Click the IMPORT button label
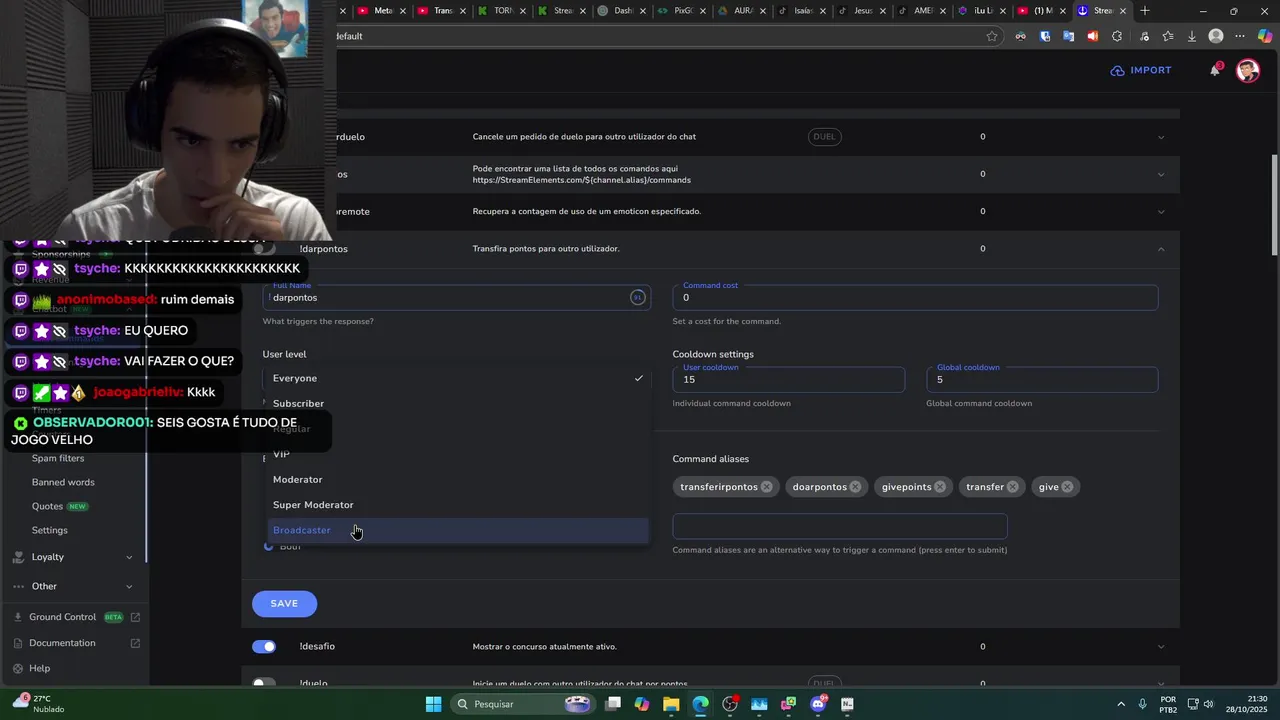This screenshot has height=720, width=1280. [x=1150, y=70]
